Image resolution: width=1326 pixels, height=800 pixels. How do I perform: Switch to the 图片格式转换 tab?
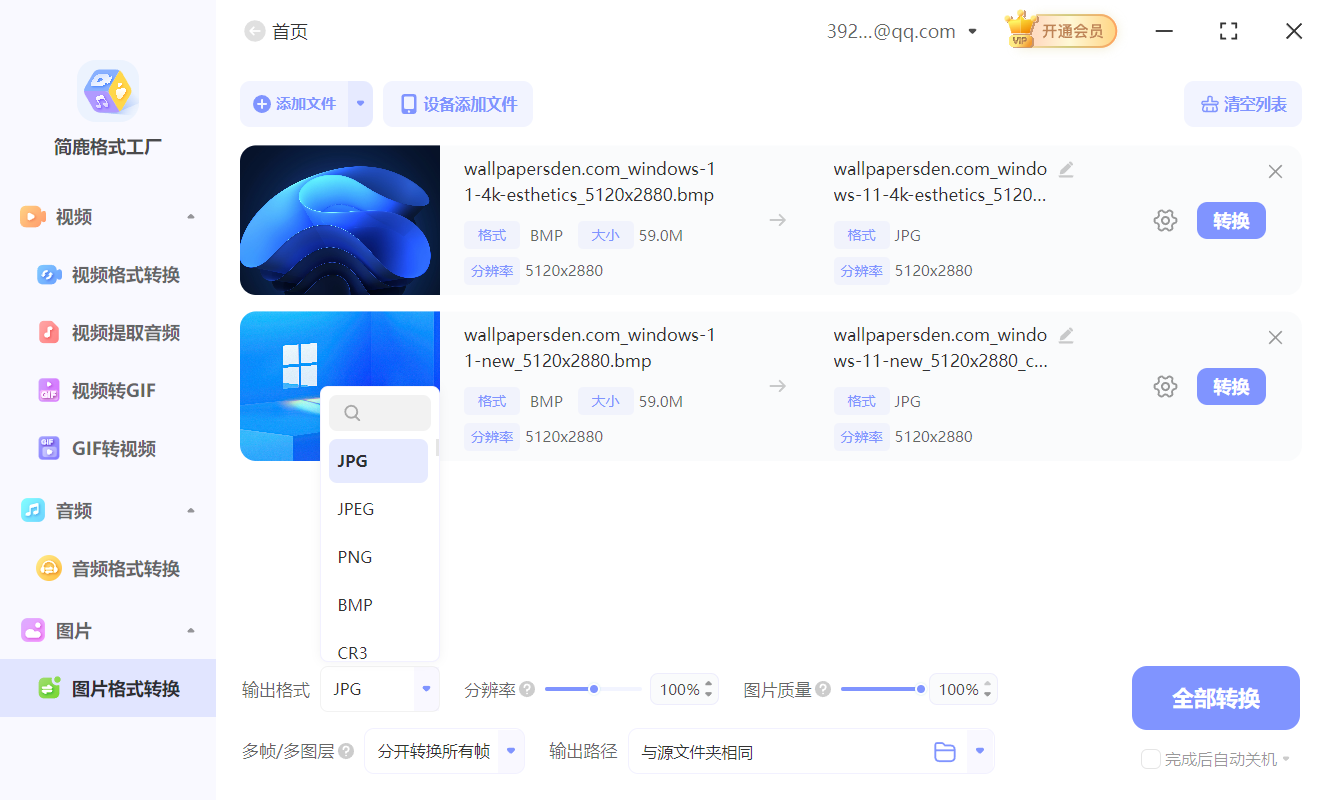click(110, 688)
